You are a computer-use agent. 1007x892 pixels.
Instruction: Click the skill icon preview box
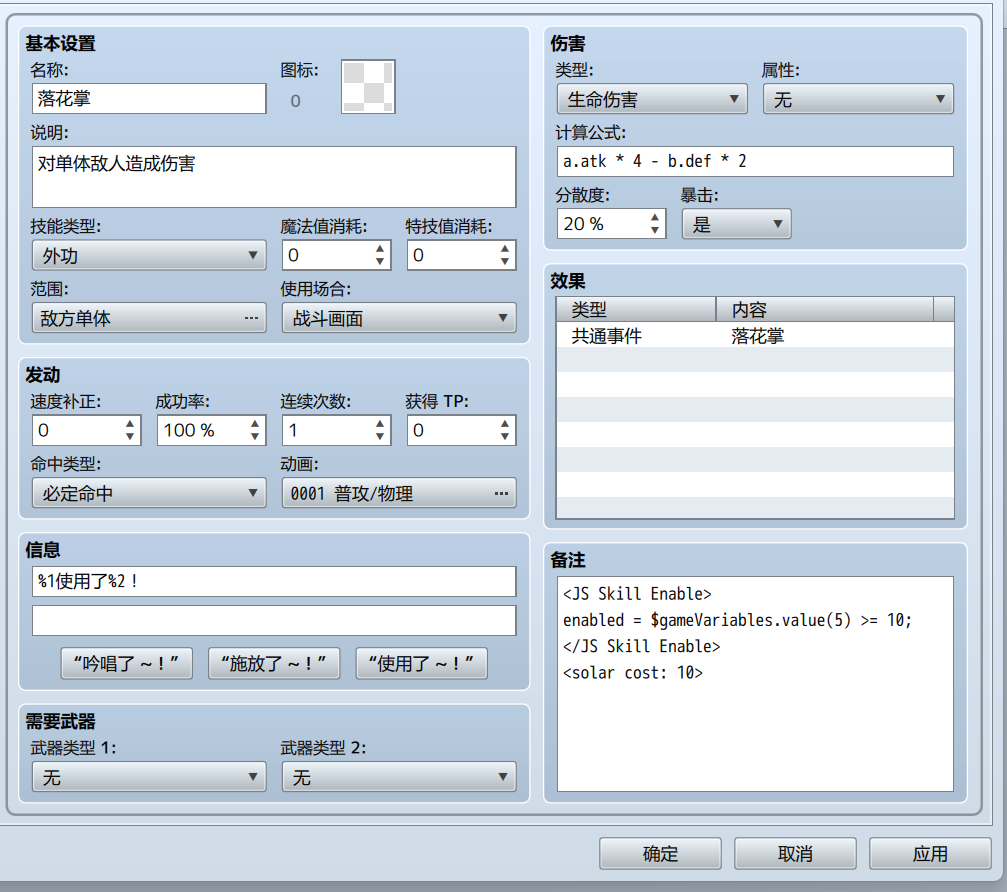[x=368, y=87]
